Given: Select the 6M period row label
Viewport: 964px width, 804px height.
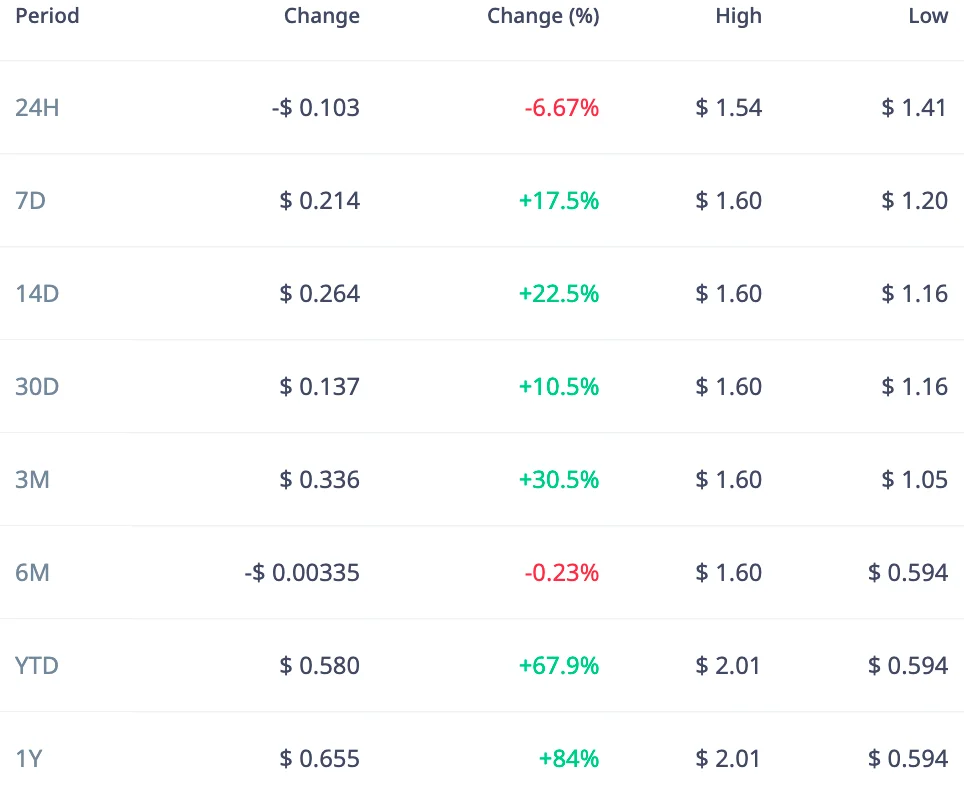Looking at the screenshot, I should 32,573.
